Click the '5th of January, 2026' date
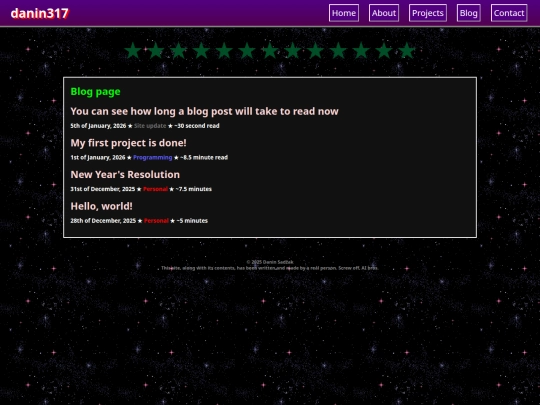The height and width of the screenshot is (405, 540). click(x=98, y=126)
